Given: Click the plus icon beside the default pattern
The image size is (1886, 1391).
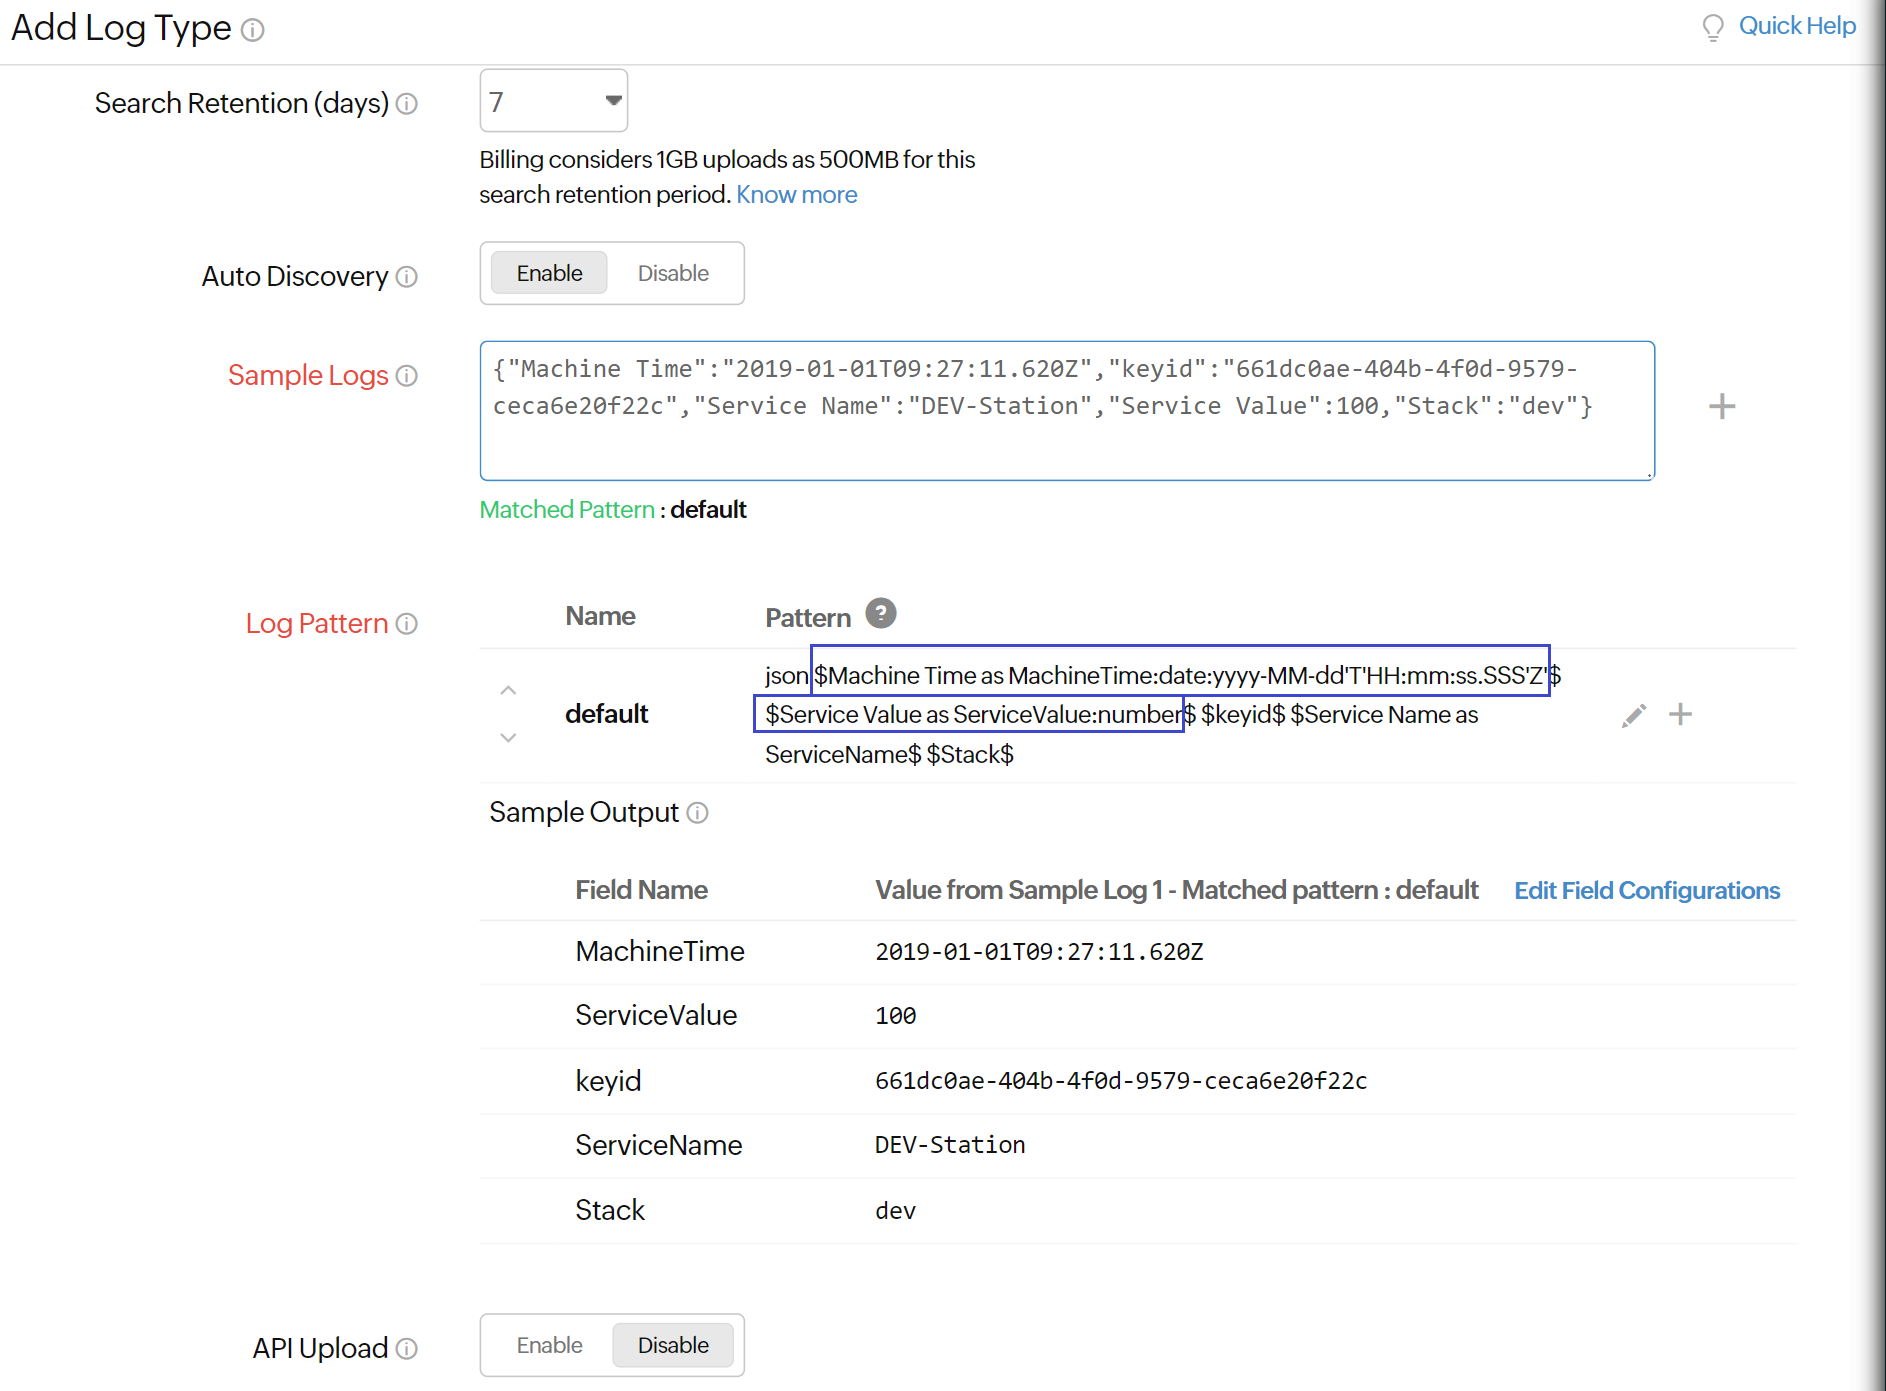Looking at the screenshot, I should [1681, 714].
